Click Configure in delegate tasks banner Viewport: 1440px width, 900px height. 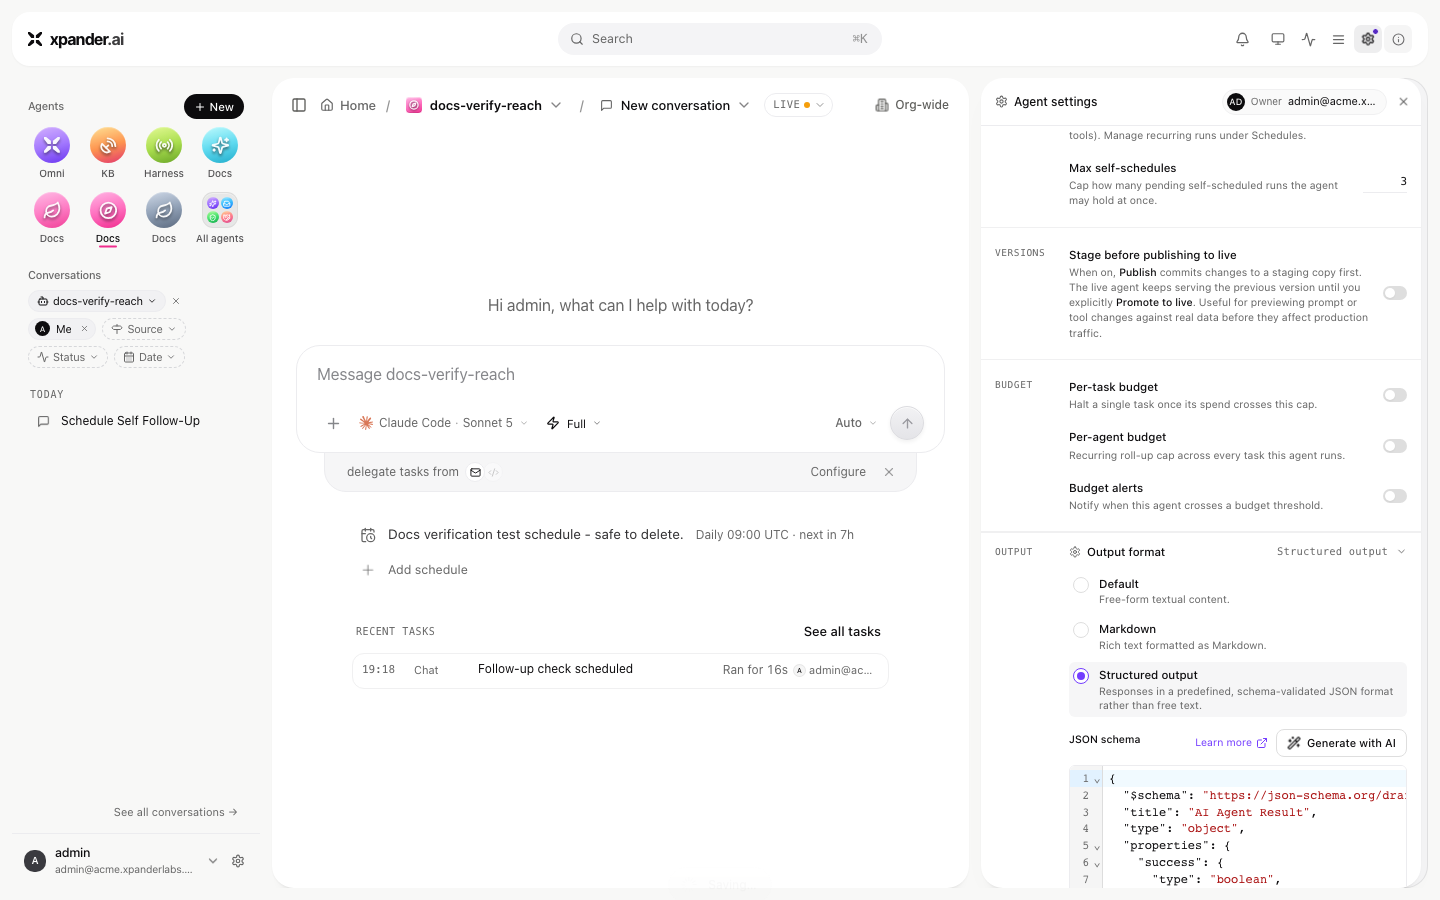coord(838,472)
